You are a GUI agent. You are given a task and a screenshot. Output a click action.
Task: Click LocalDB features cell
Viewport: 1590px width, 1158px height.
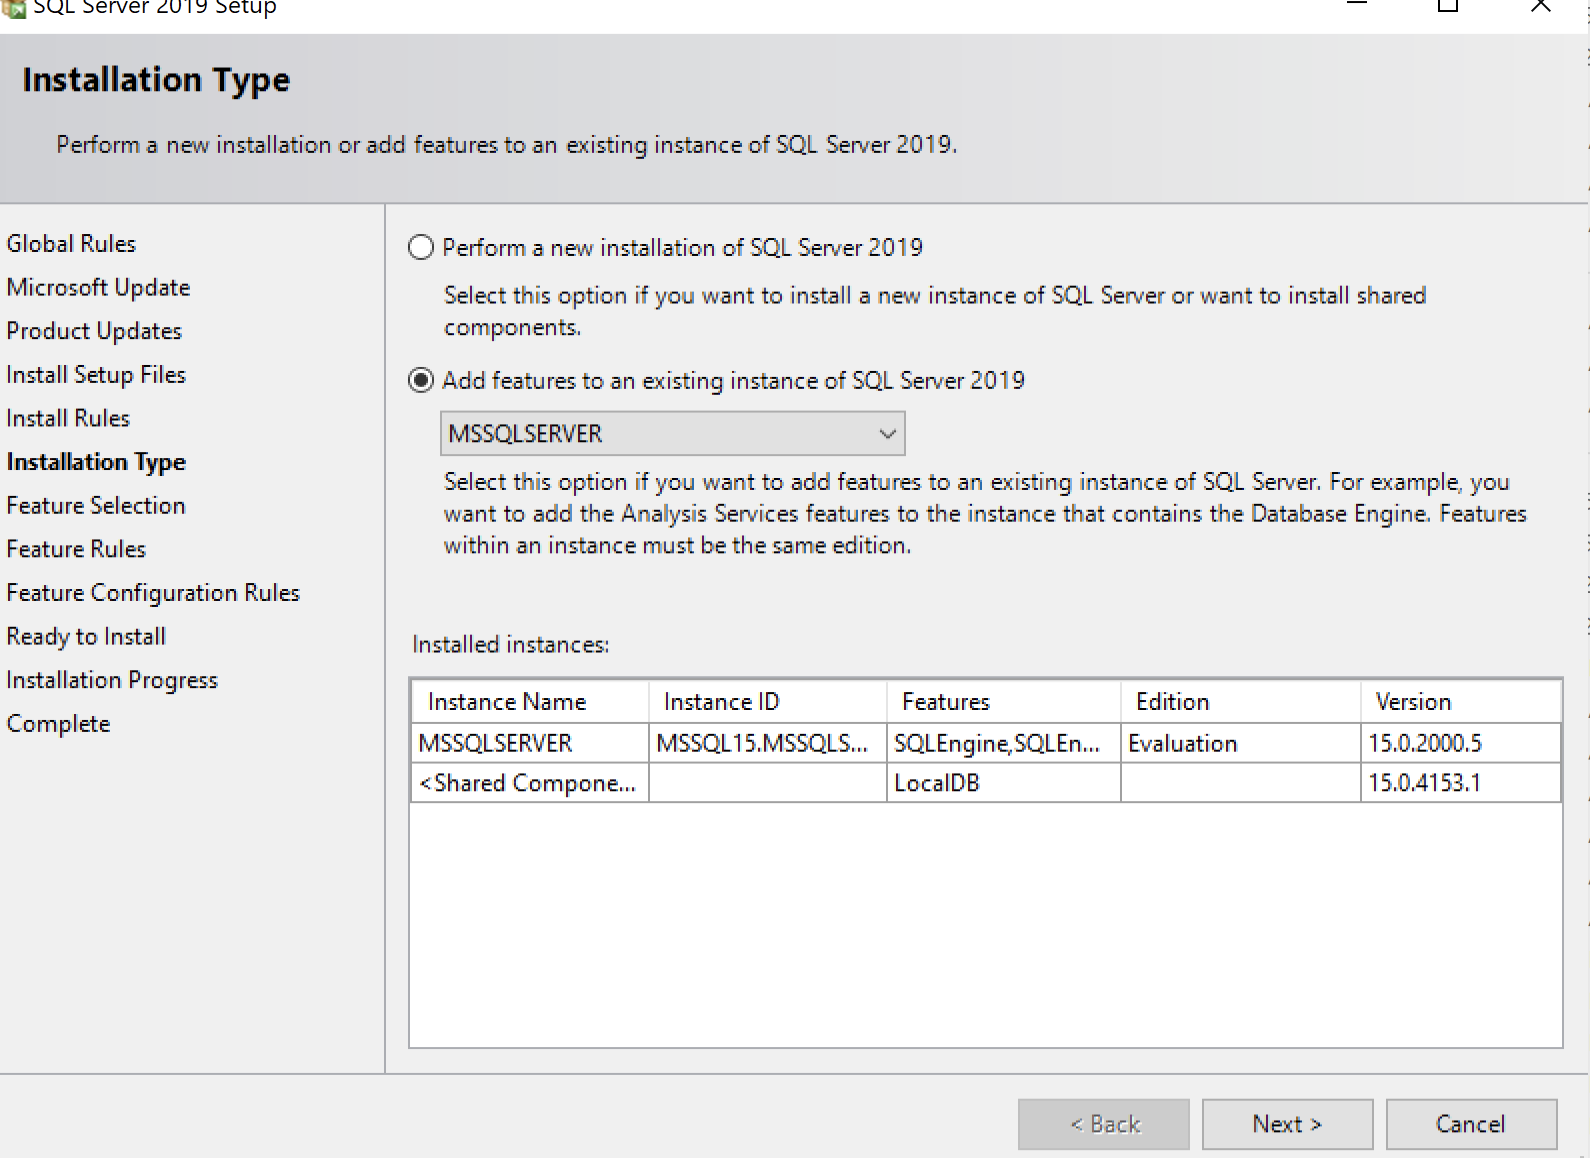1003,783
